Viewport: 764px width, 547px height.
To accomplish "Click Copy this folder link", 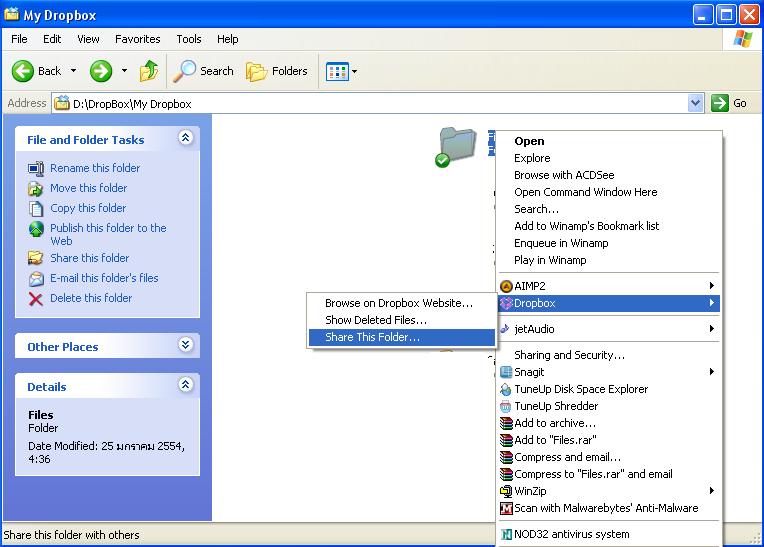I will click(x=88, y=208).
